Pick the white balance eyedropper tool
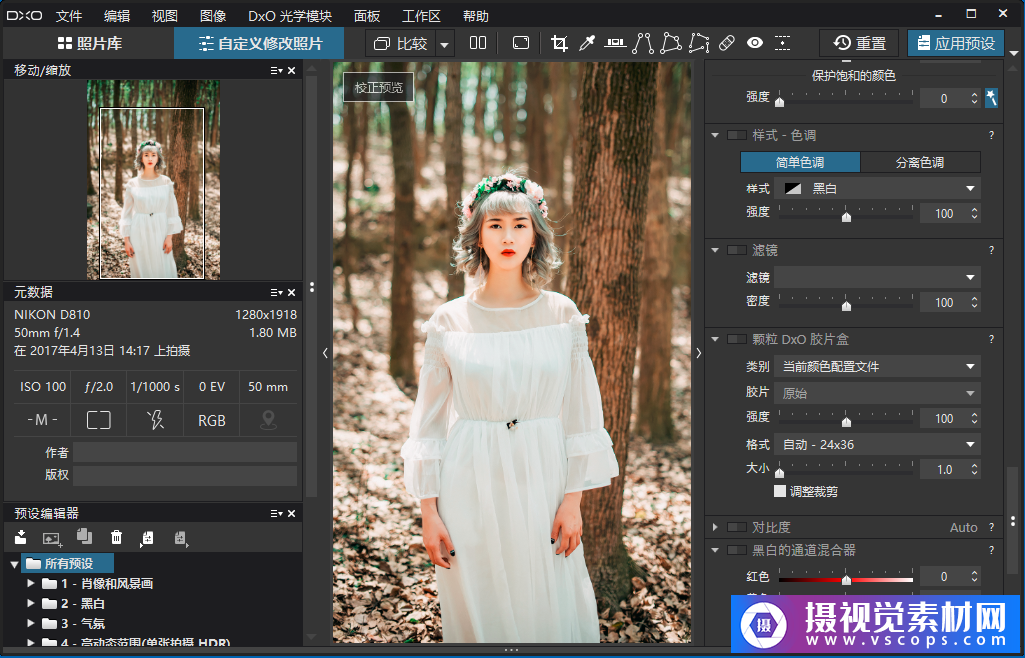The image size is (1025, 658). pyautogui.click(x=588, y=43)
